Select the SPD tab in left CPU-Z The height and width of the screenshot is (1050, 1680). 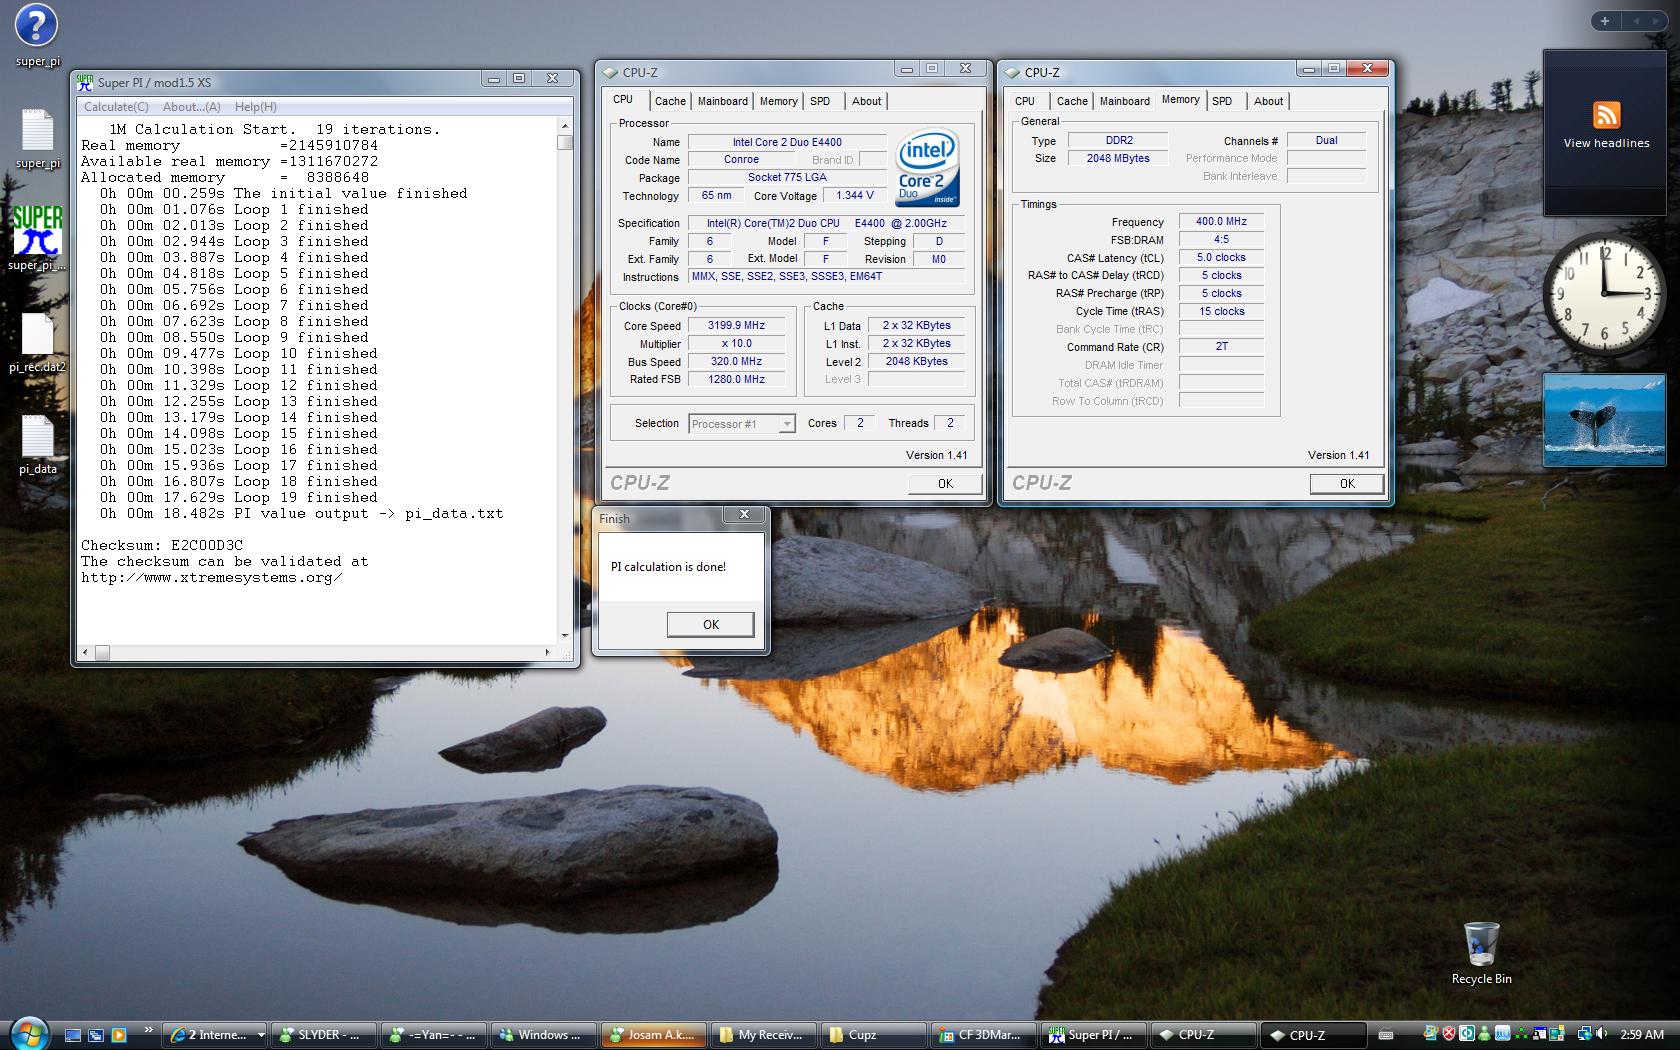pos(820,101)
